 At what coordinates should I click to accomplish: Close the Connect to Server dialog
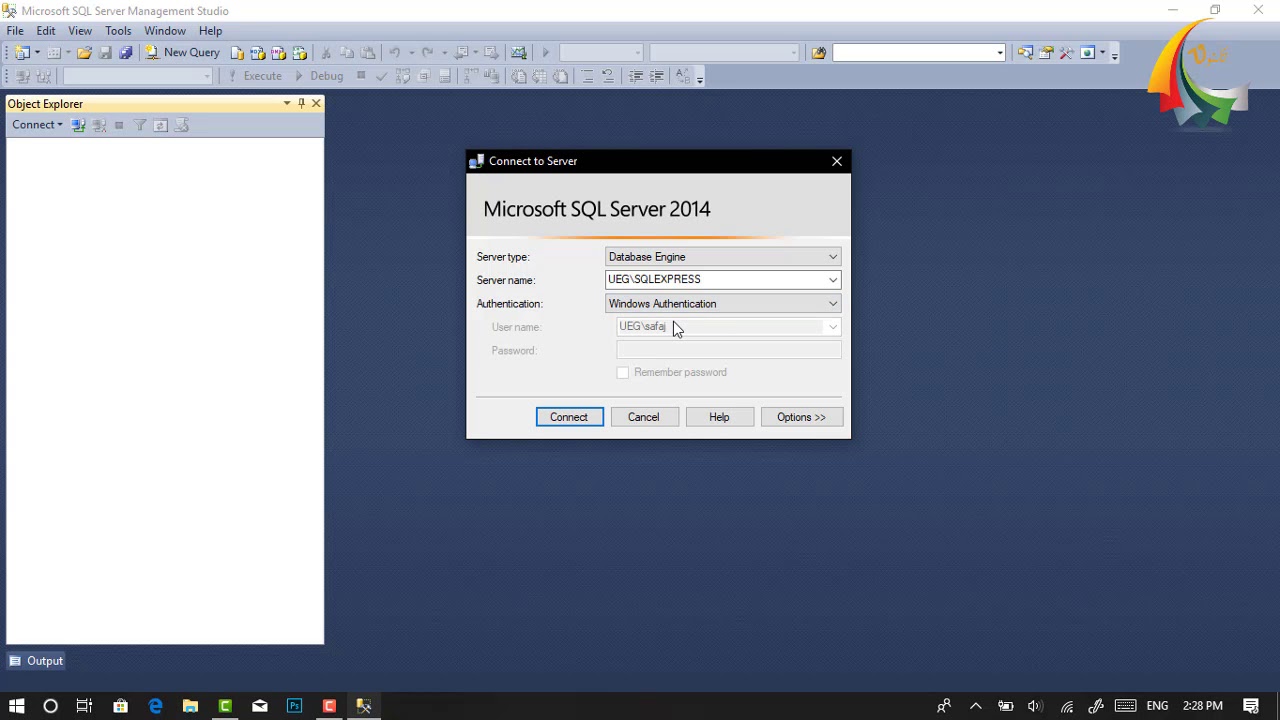837,161
